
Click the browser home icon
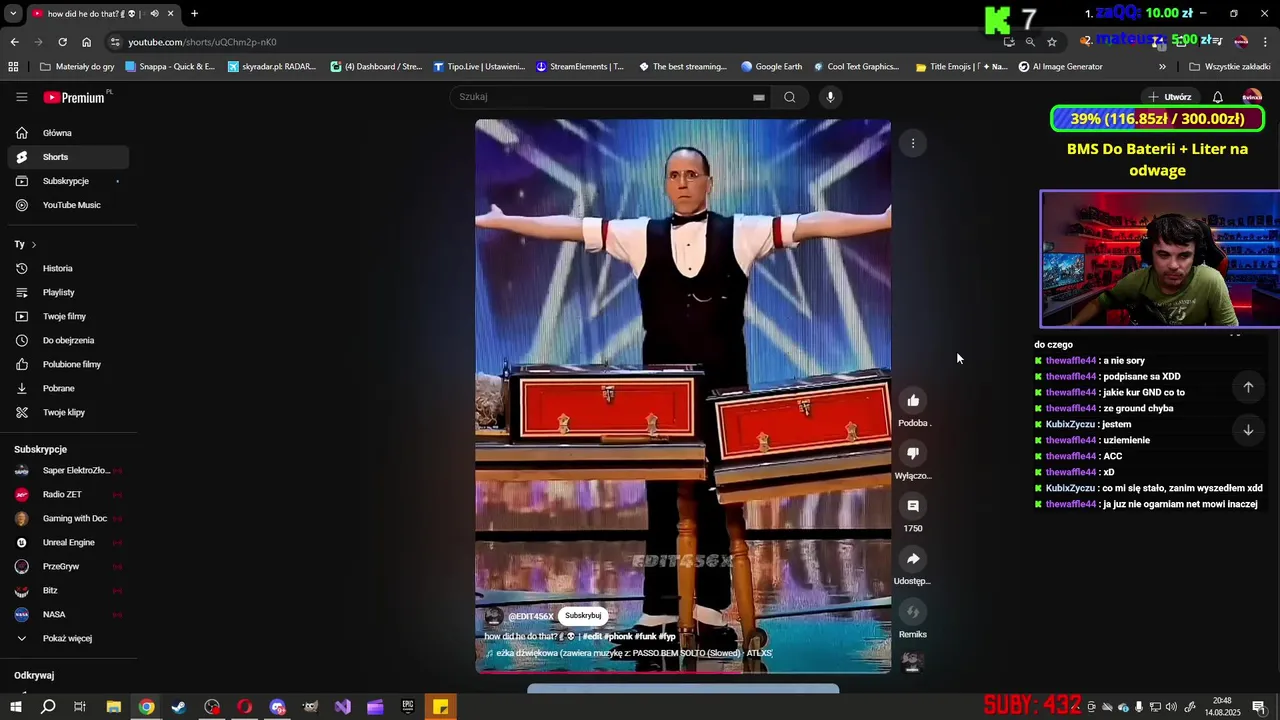point(86,42)
